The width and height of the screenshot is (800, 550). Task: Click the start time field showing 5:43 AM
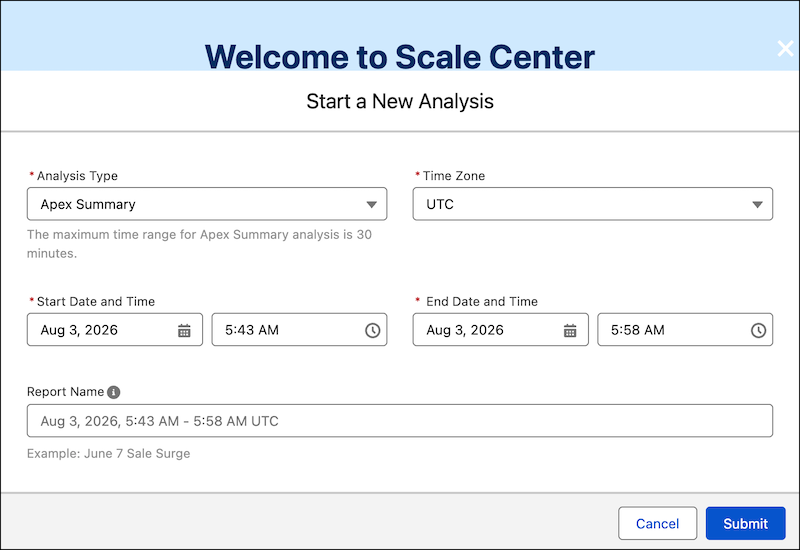click(x=299, y=330)
